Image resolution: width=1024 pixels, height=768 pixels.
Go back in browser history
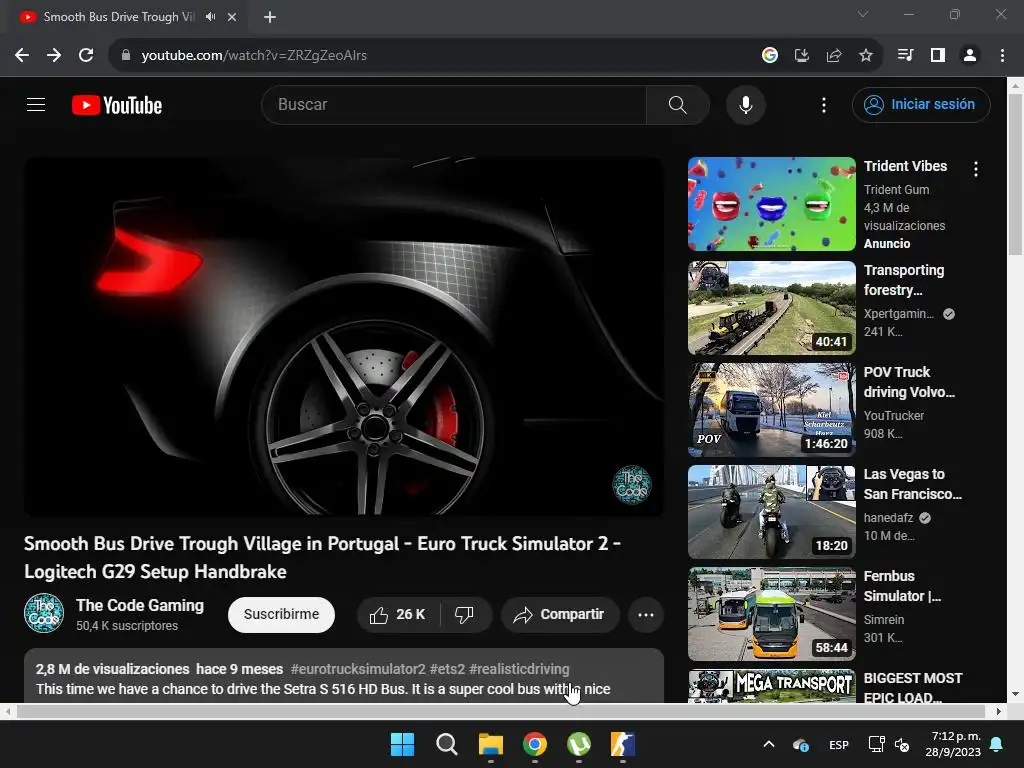[x=22, y=55]
